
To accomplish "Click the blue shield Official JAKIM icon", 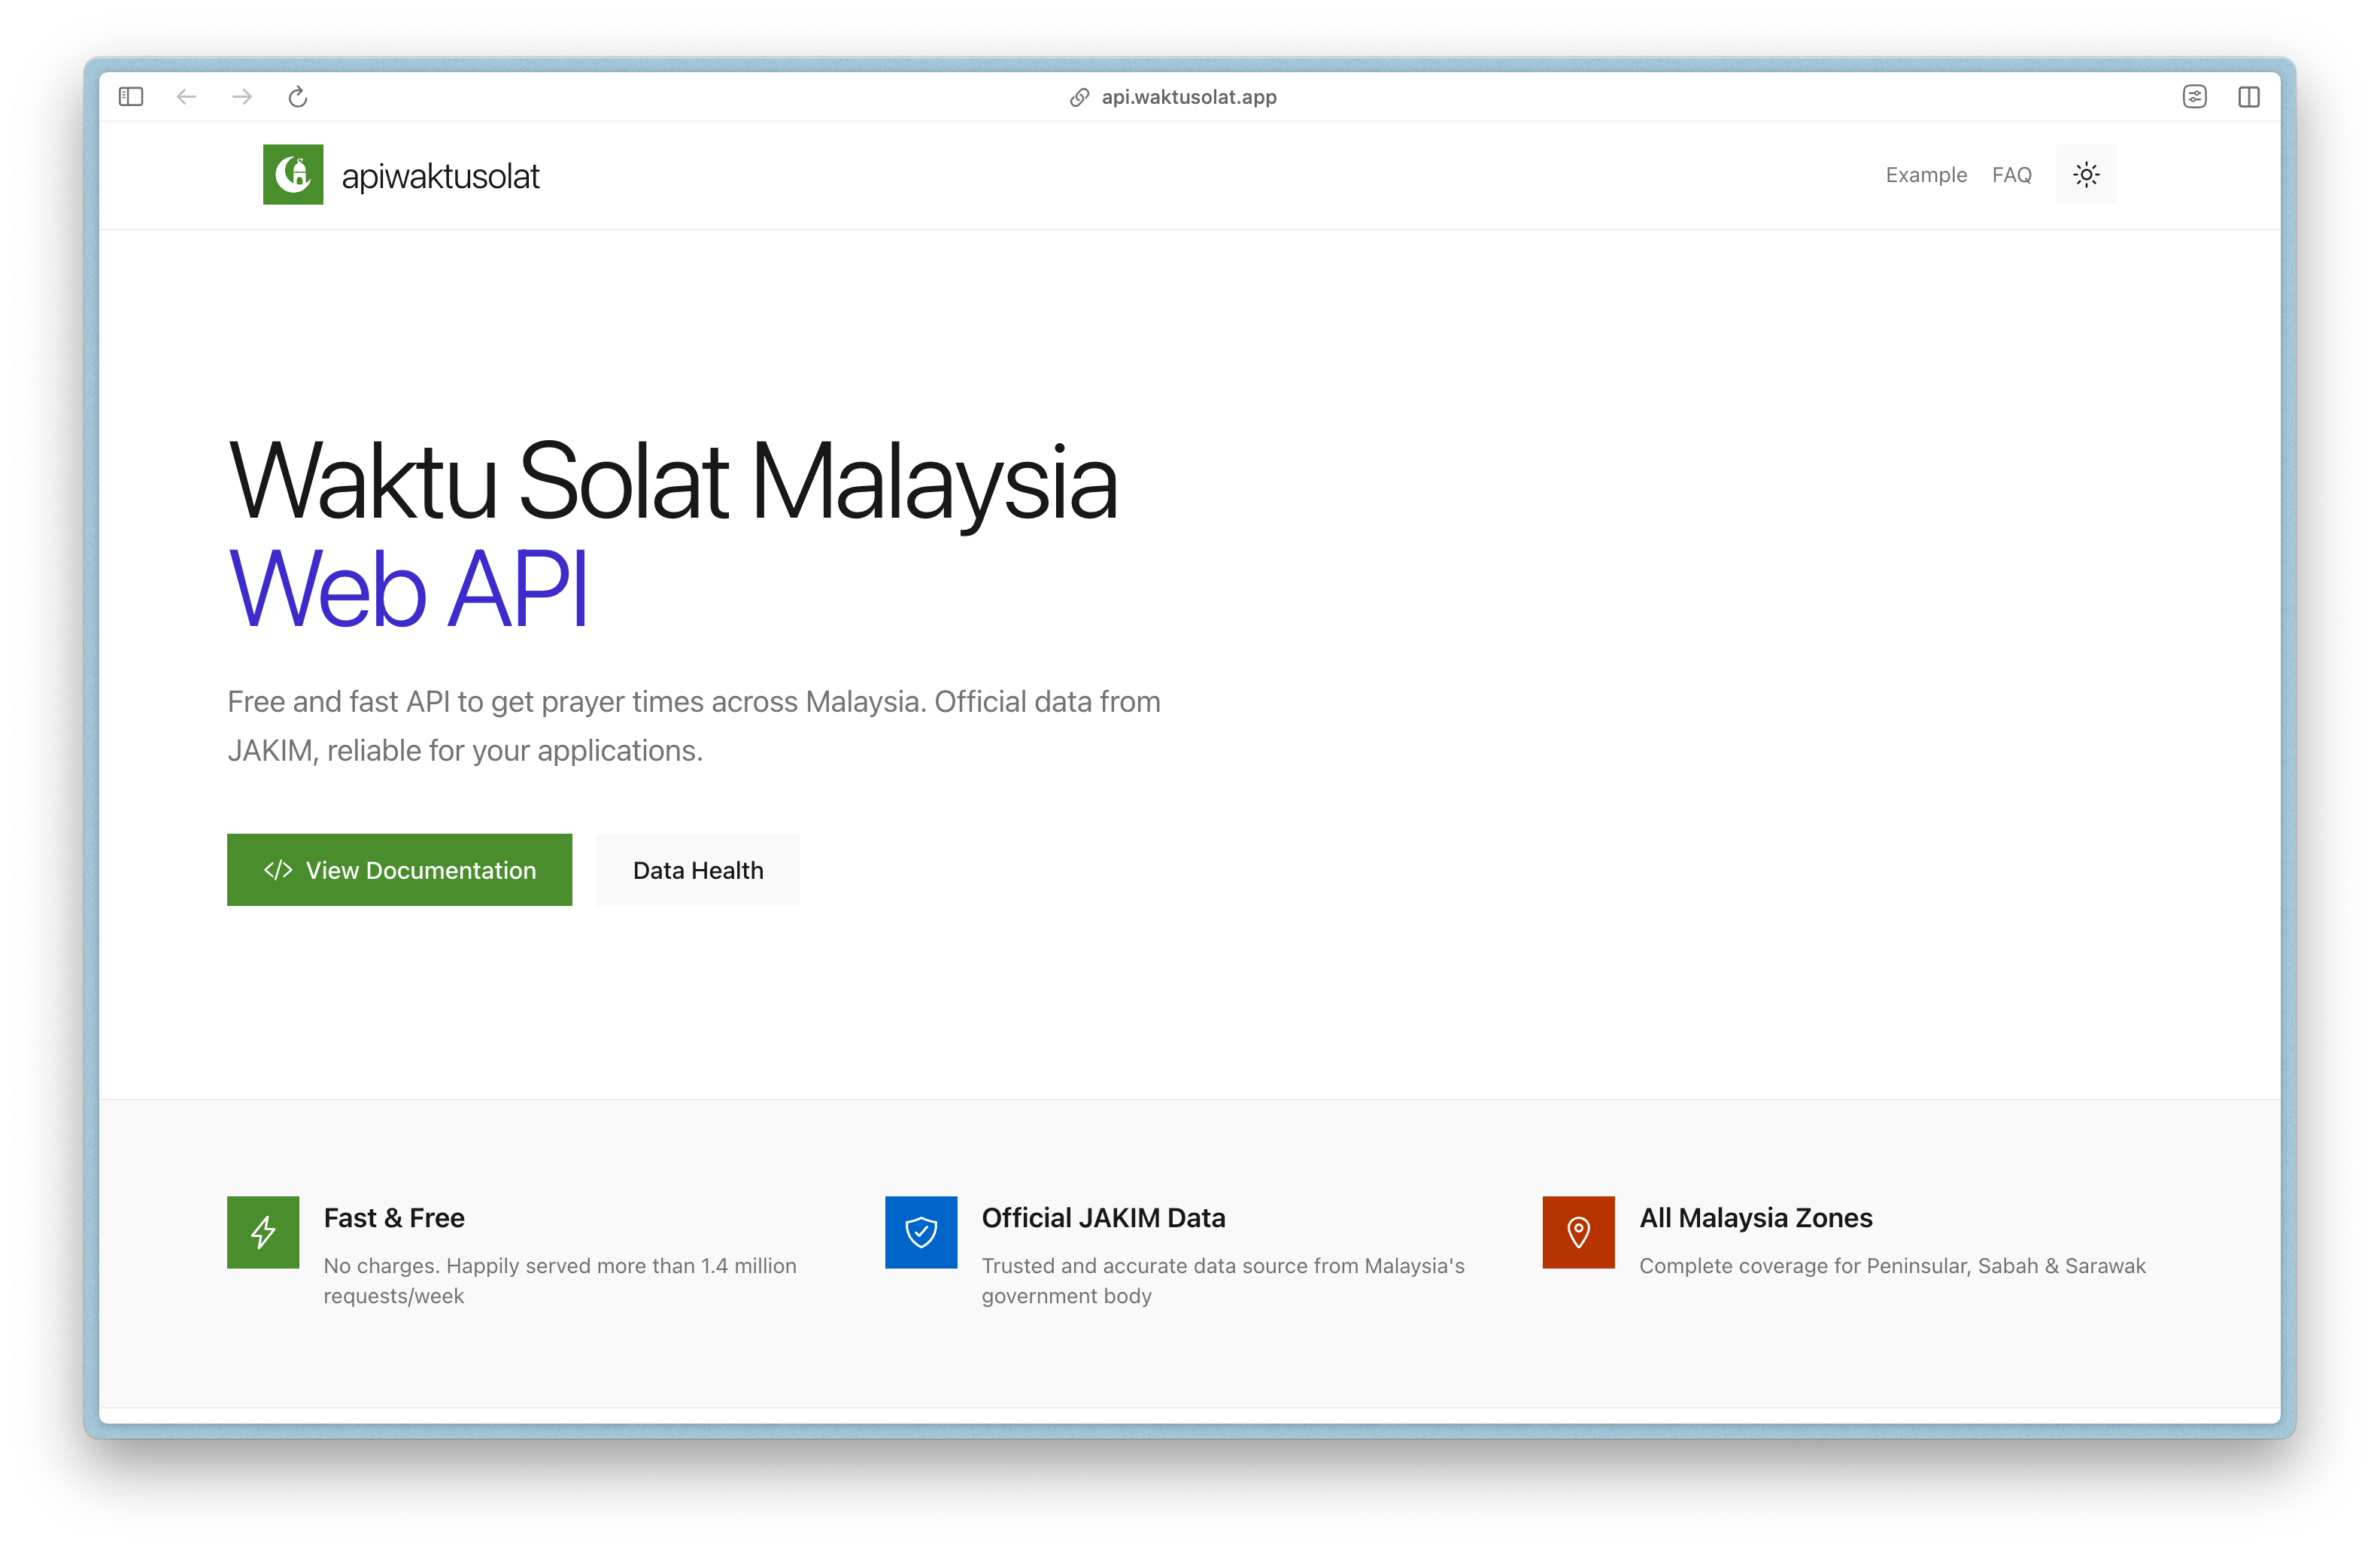I will pyautogui.click(x=921, y=1232).
